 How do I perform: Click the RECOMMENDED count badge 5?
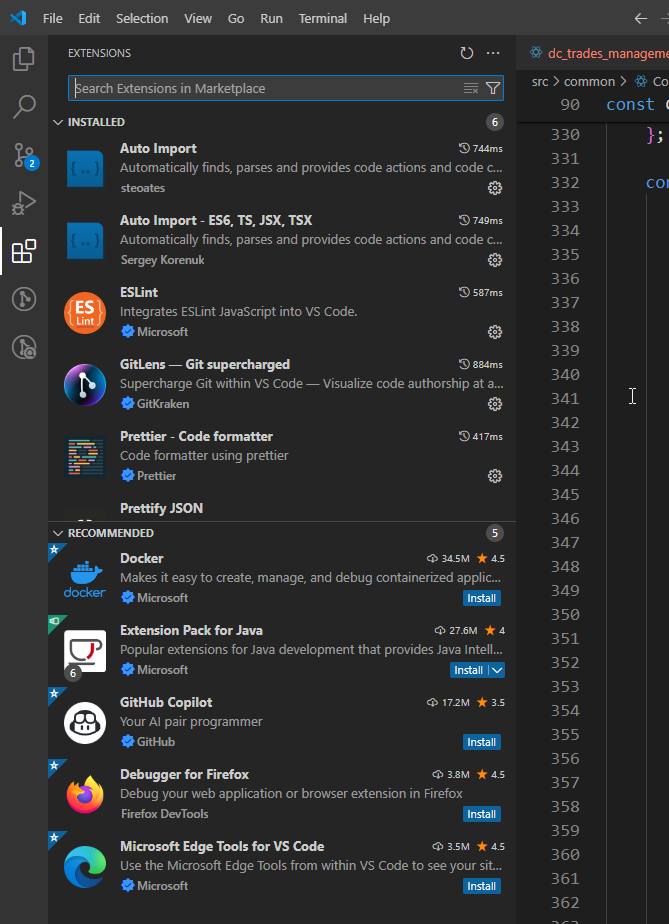click(x=495, y=533)
